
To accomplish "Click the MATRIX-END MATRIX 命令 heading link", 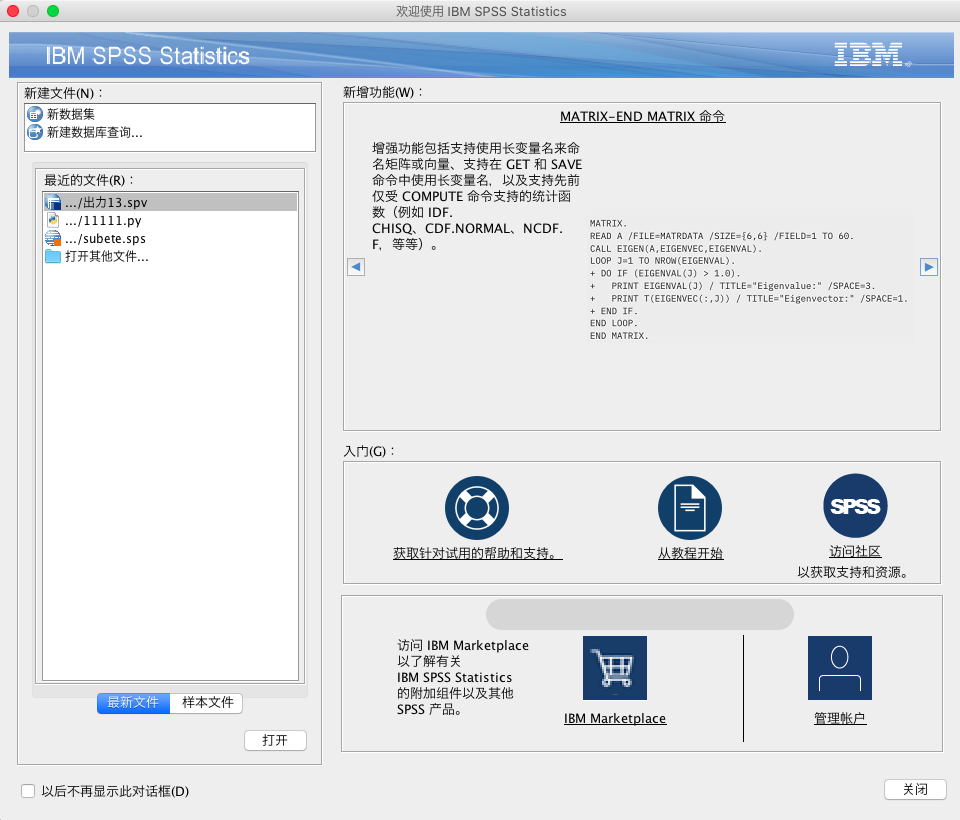I will [642, 116].
